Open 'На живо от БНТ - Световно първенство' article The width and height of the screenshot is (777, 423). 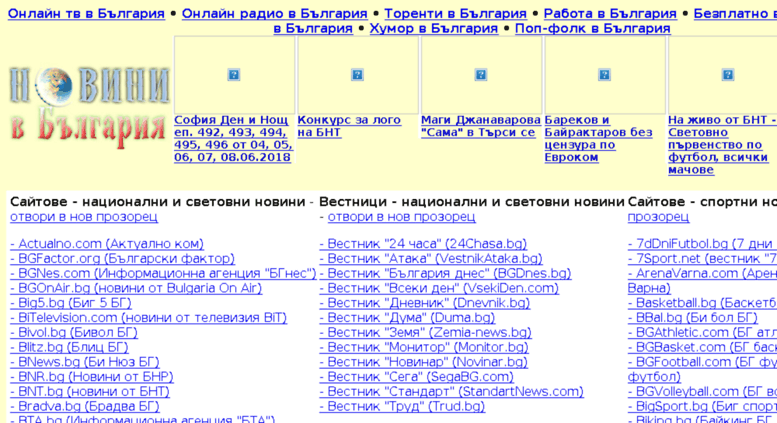tap(722, 145)
